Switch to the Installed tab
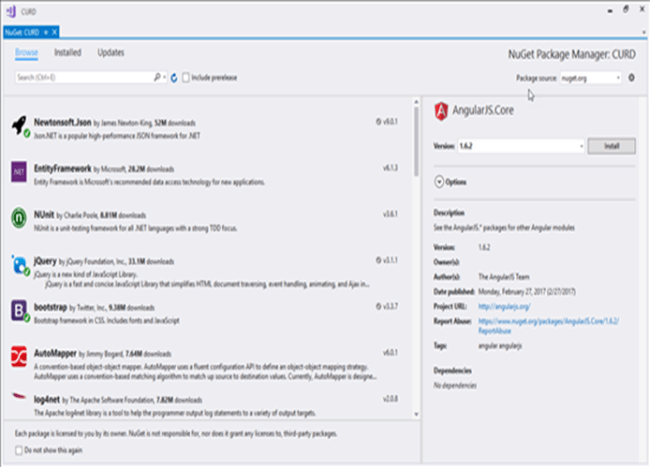 [68, 53]
